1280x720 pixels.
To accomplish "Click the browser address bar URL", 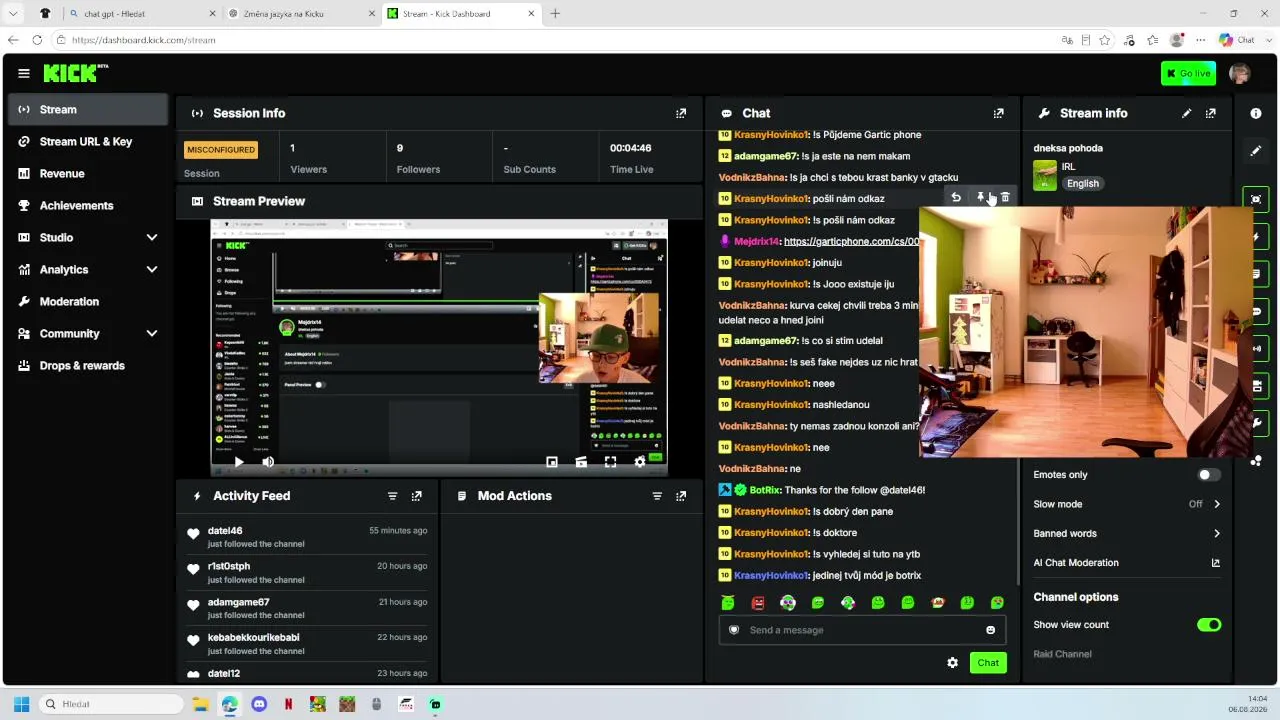I will click(144, 40).
